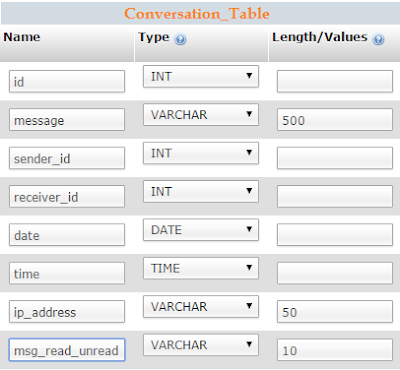Expand the VARCHAR dropdown for ip_address

coord(201,306)
